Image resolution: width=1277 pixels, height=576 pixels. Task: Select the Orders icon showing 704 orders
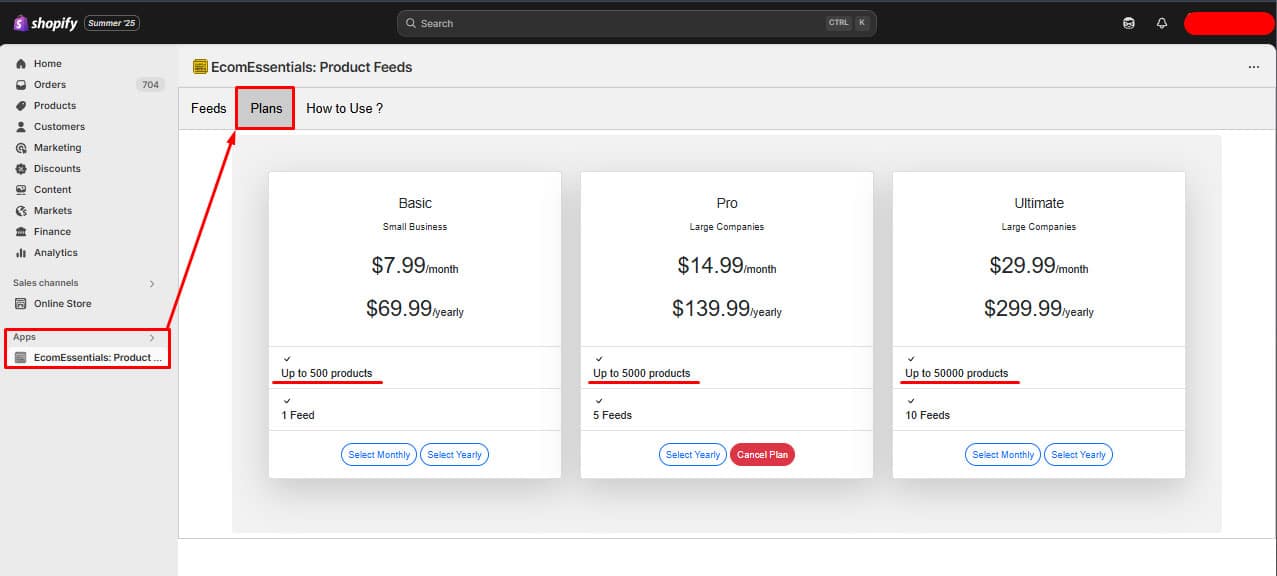pos(21,84)
